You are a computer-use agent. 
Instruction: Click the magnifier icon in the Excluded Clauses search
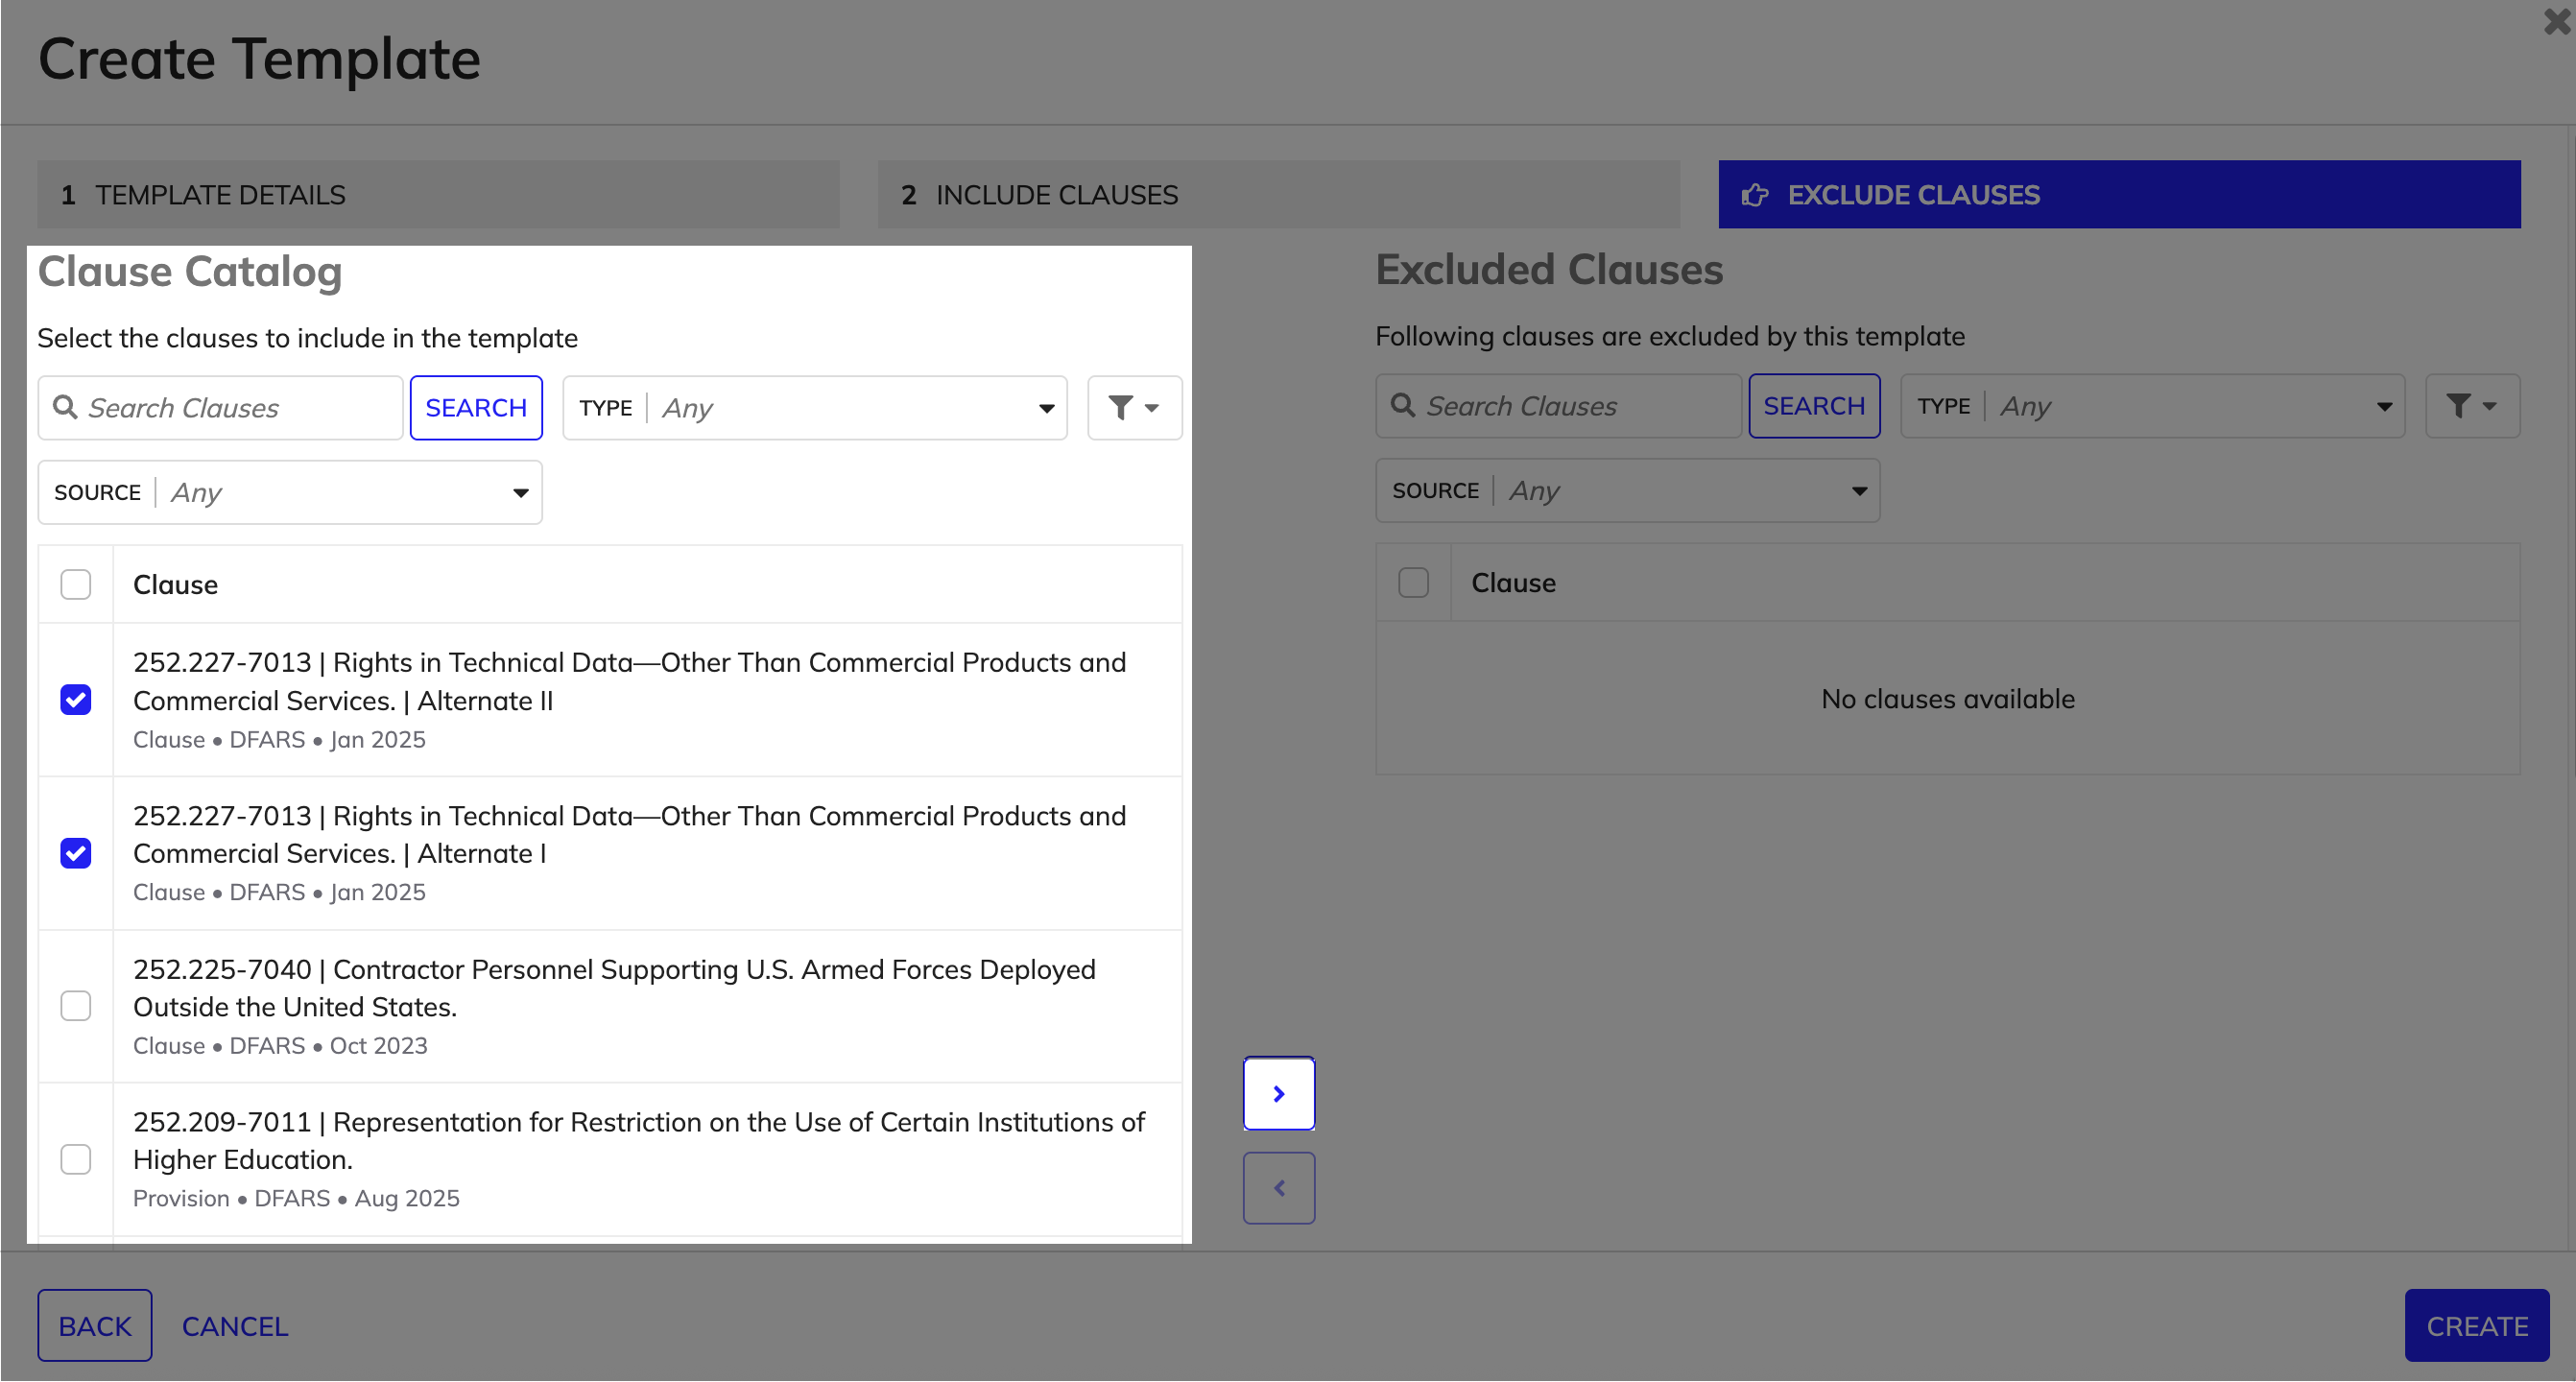tap(1403, 405)
